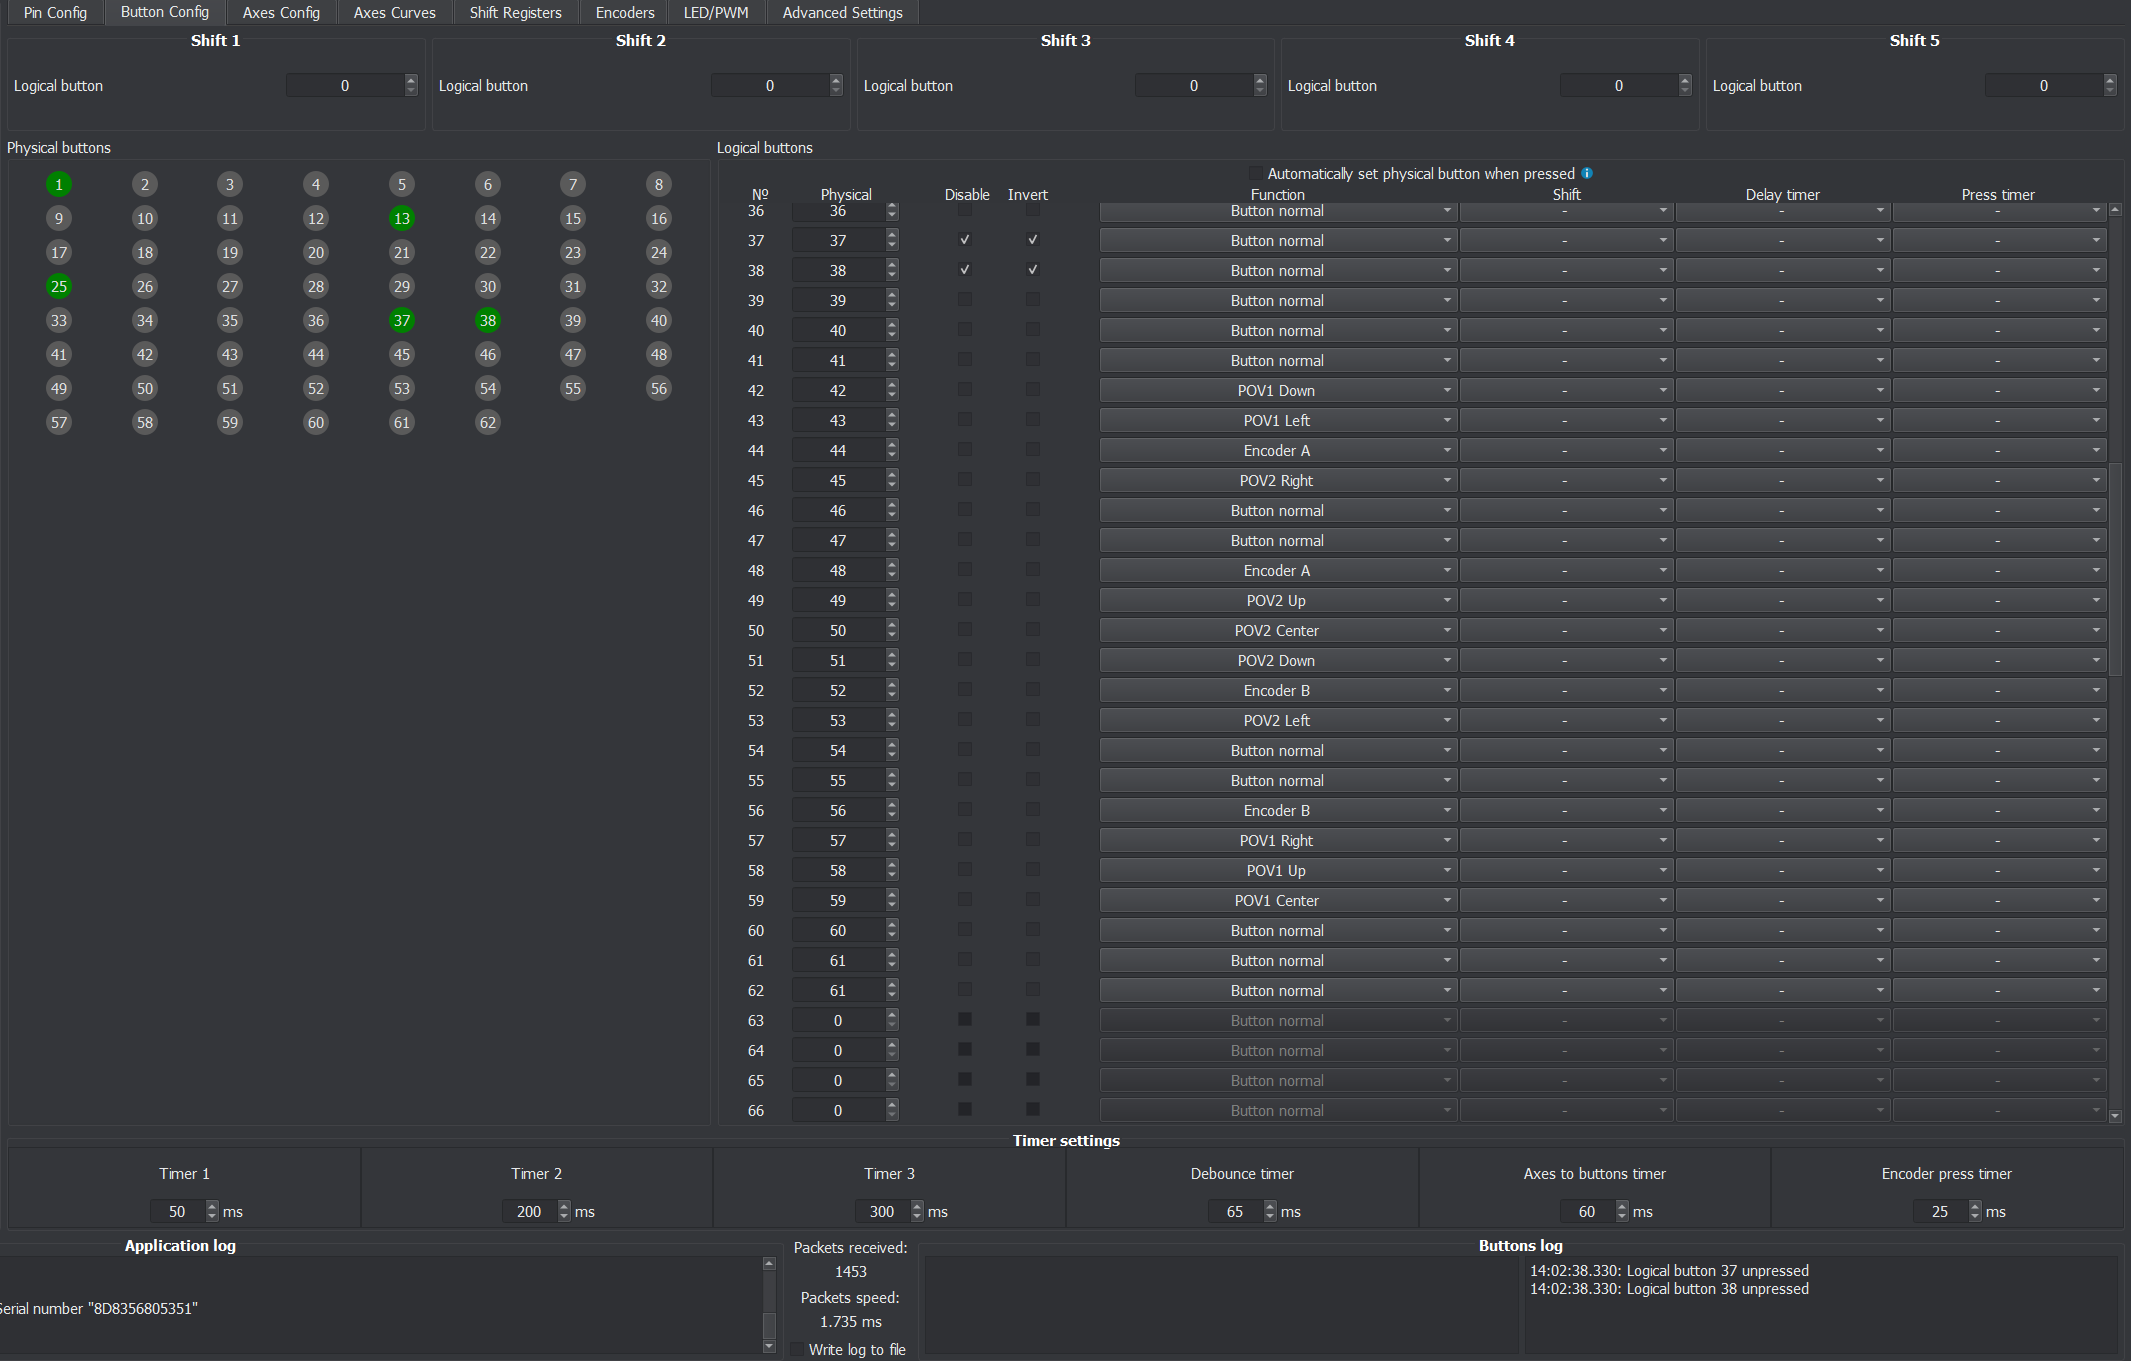
Task: Enable 'Automatically set physical button when pressed'
Action: coord(1256,173)
